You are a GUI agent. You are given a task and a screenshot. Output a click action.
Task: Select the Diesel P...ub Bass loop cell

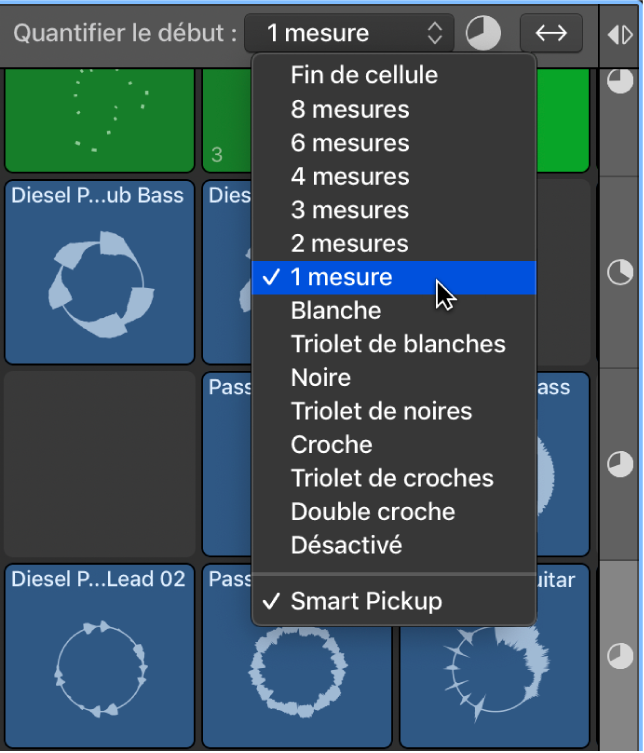[98, 271]
